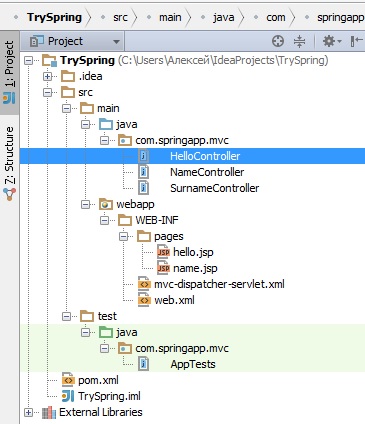Click the webapp web folder icon

pos(106,204)
